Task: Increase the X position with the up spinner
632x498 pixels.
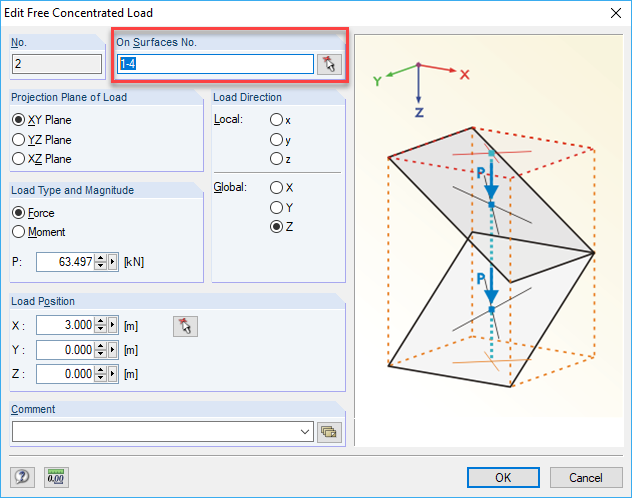Action: [101, 321]
